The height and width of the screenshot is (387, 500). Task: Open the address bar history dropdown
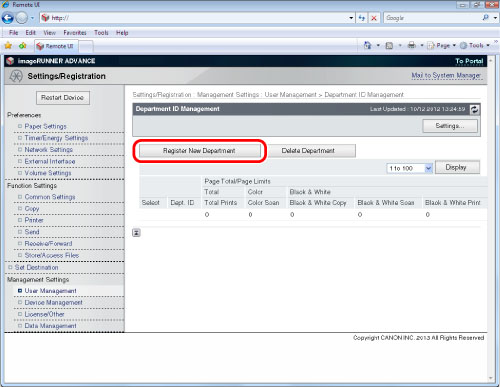pos(351,18)
